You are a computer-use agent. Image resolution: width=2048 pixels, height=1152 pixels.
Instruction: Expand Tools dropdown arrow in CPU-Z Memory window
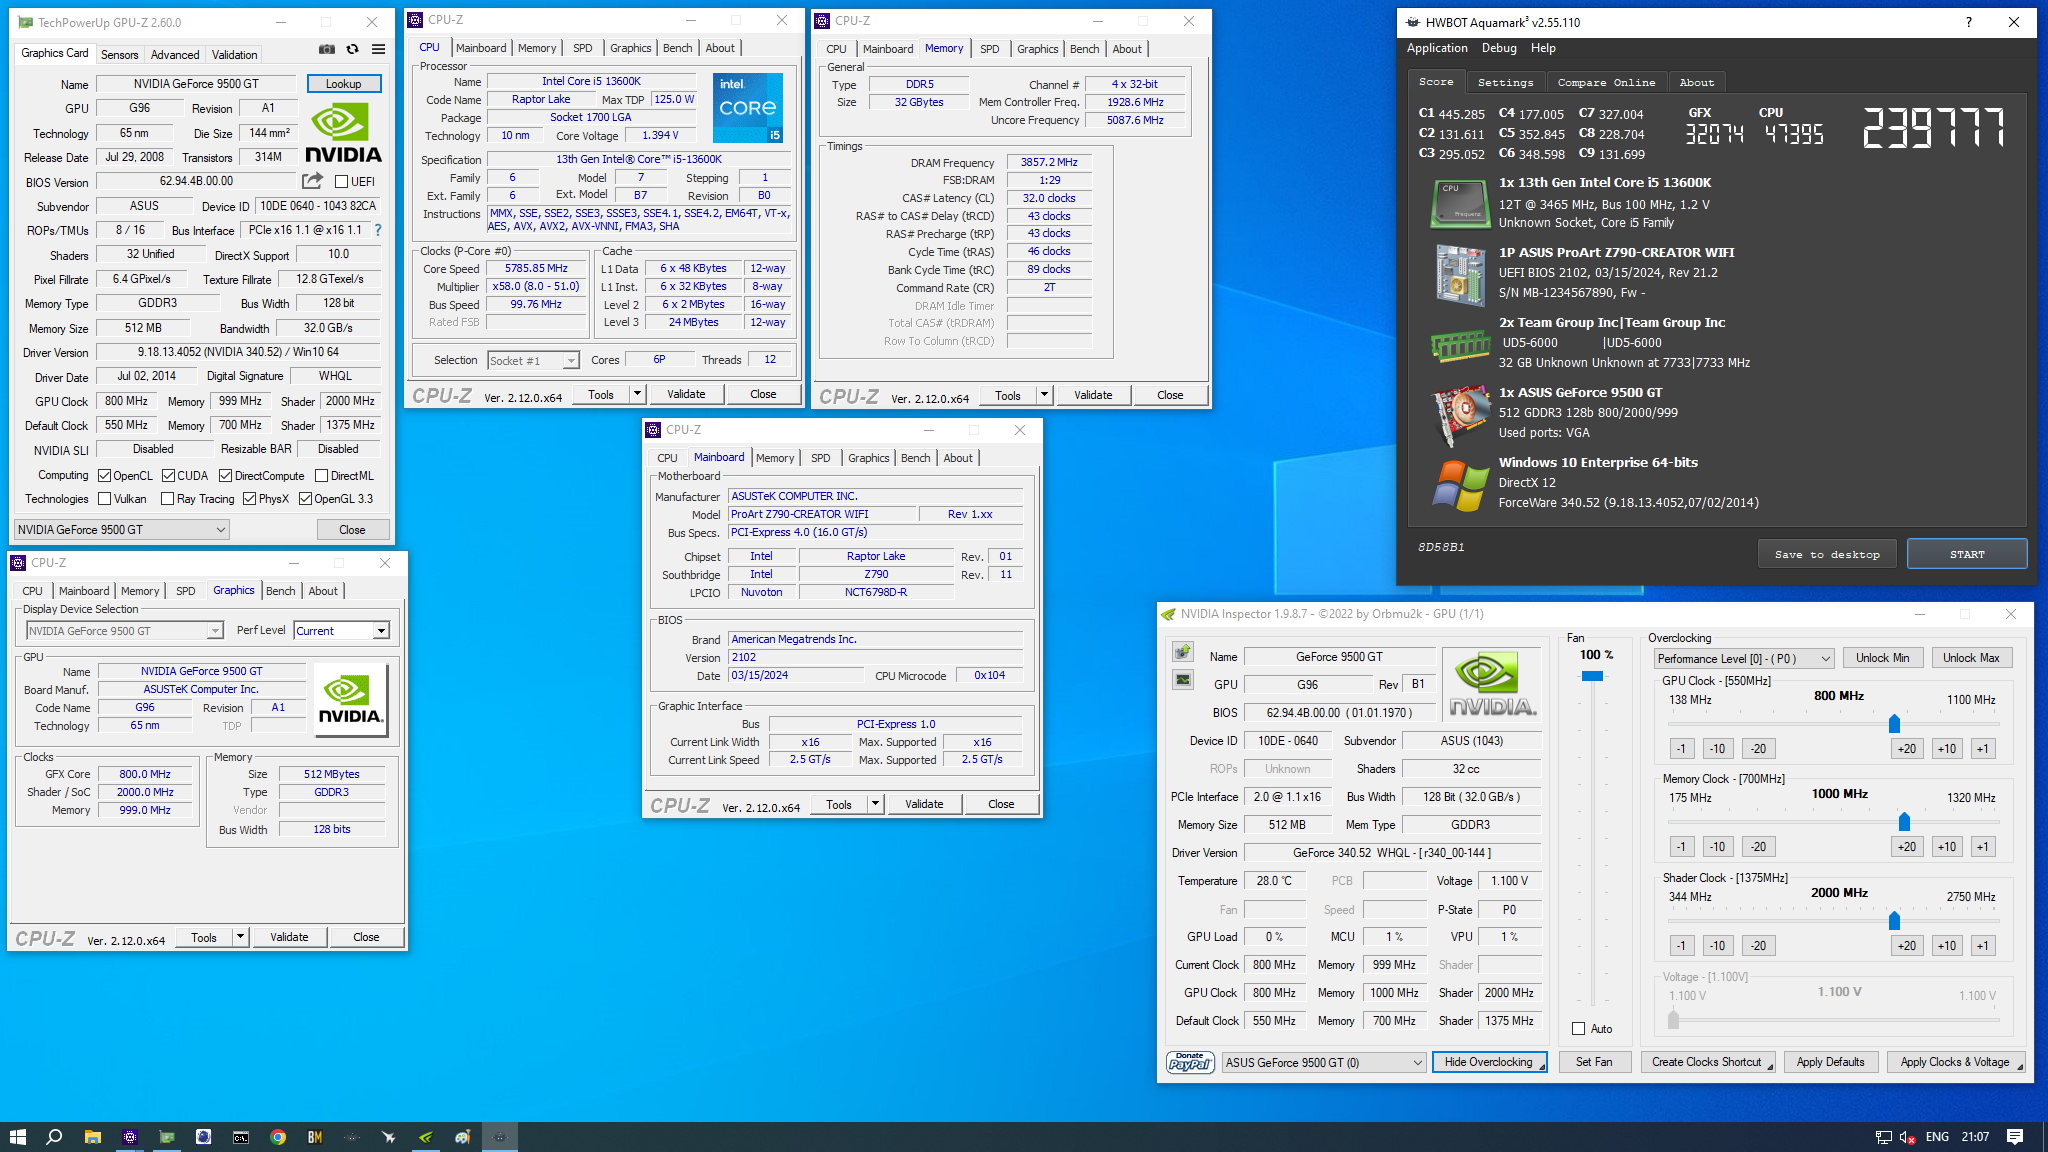[1044, 395]
